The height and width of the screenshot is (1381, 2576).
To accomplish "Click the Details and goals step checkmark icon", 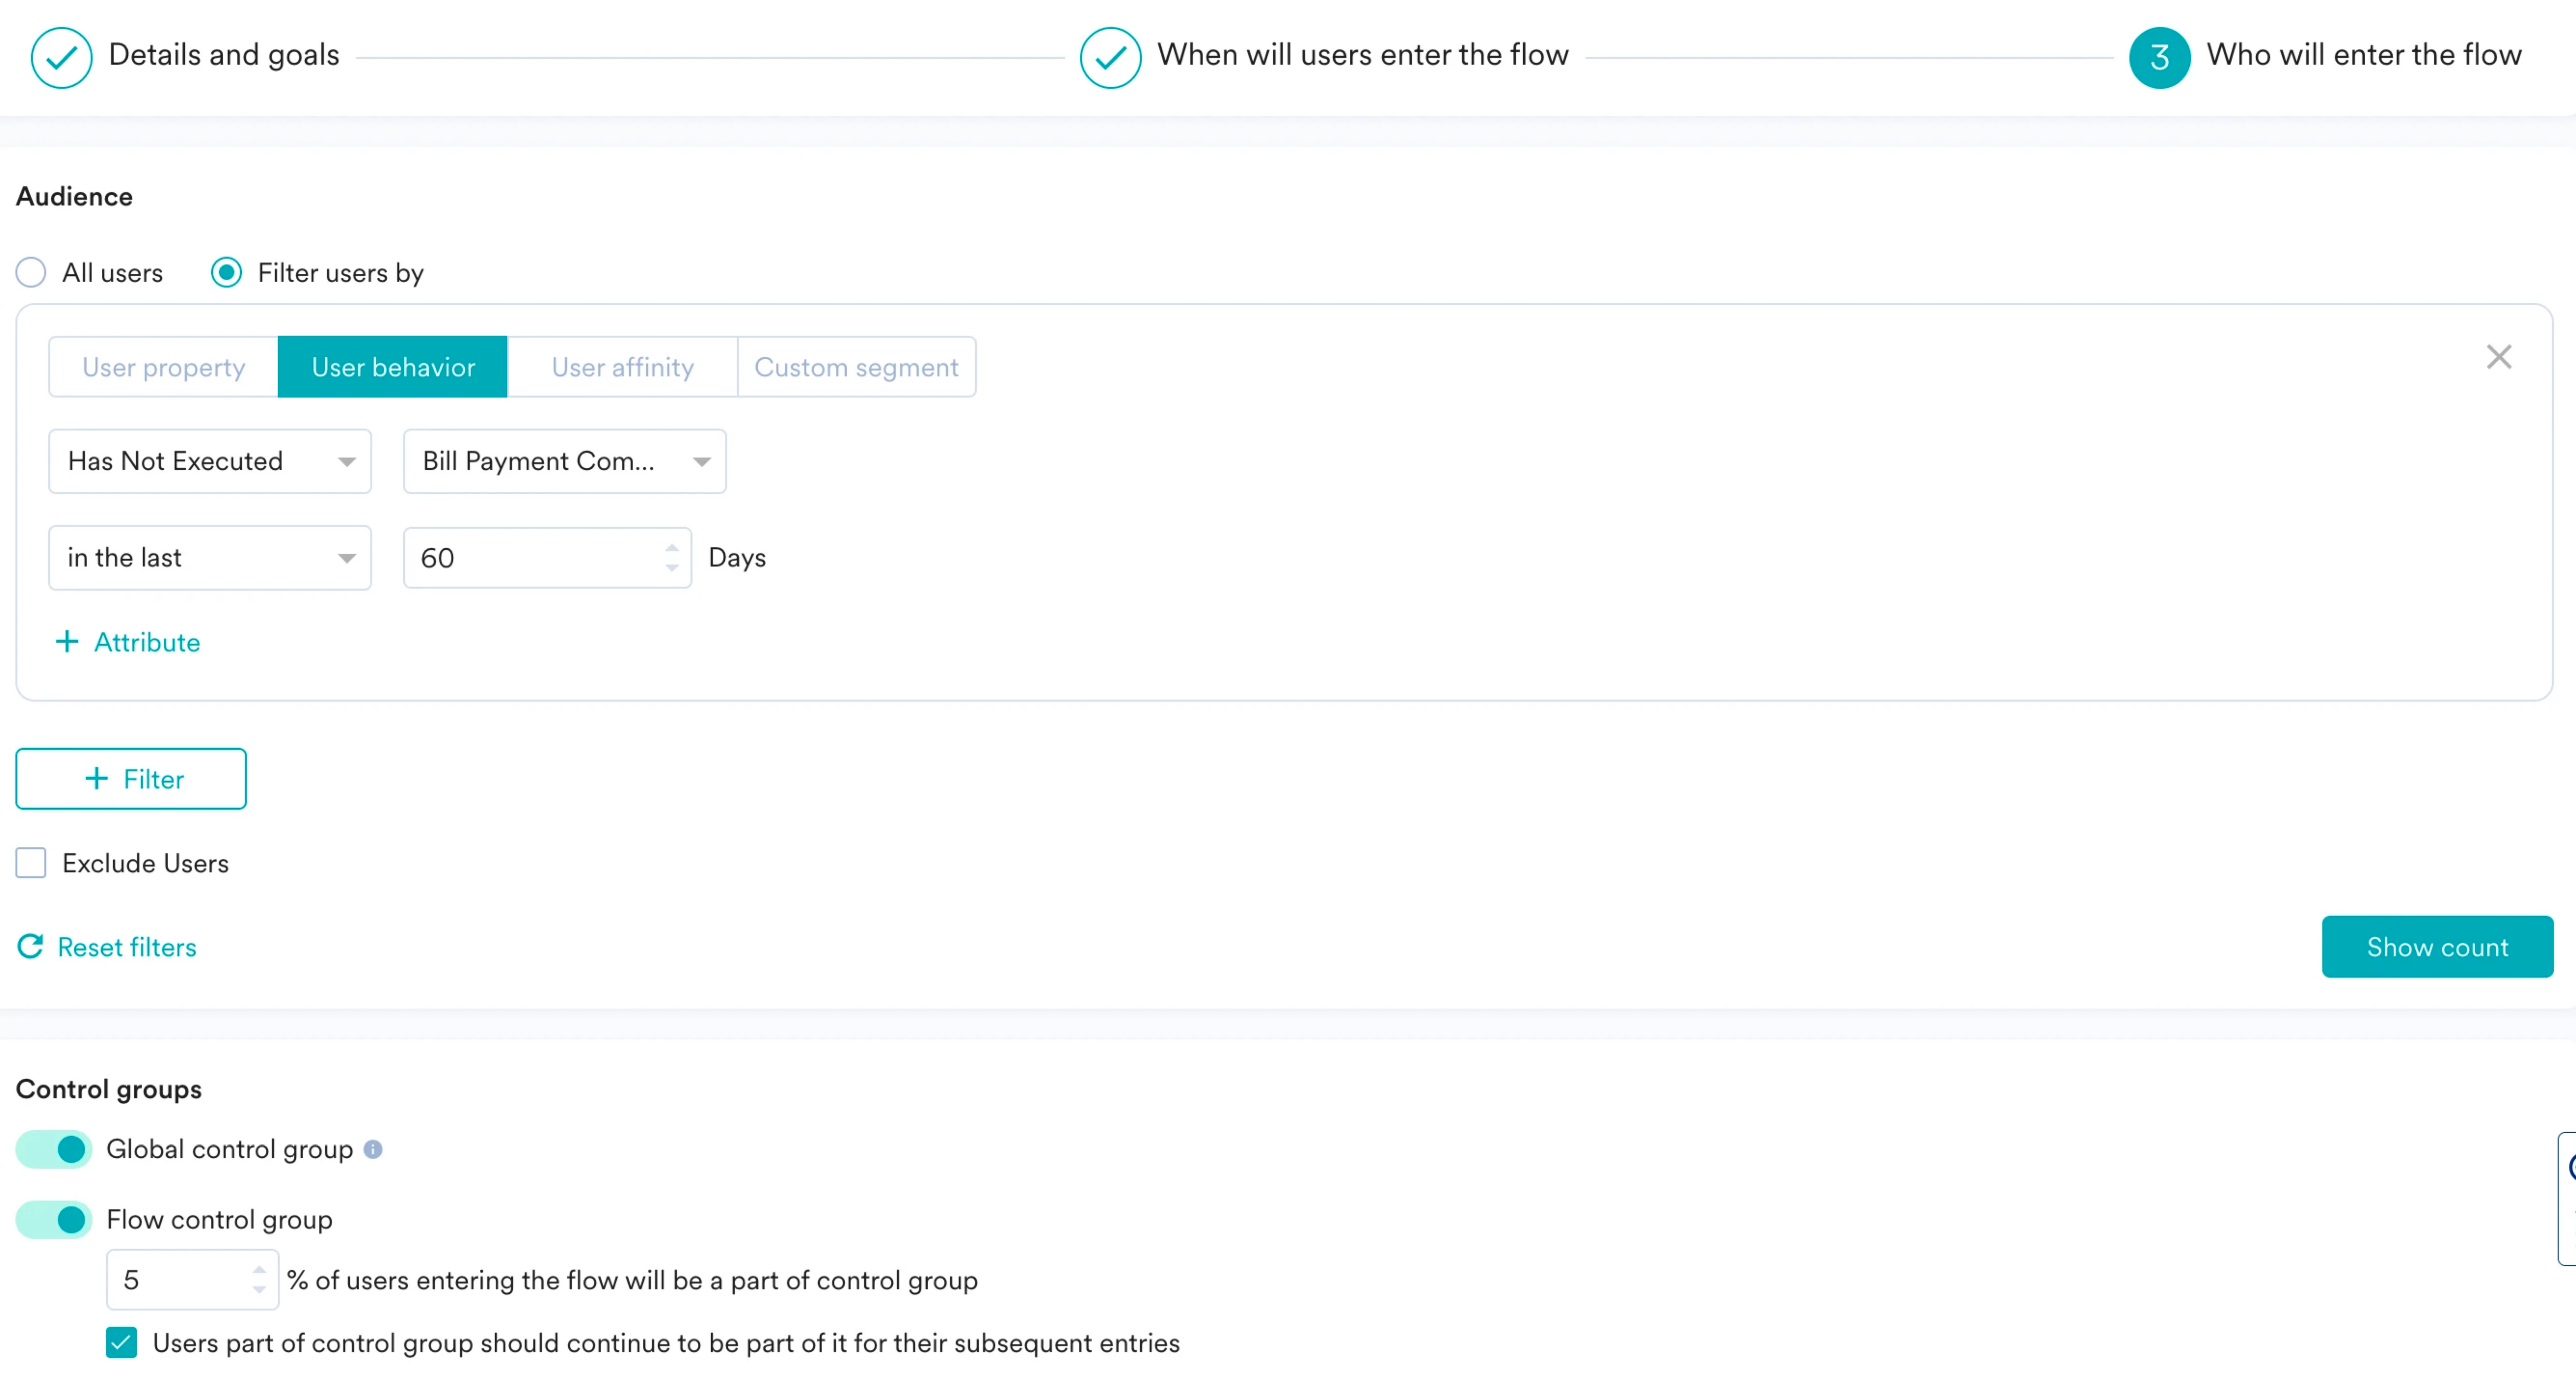I will tap(61, 57).
